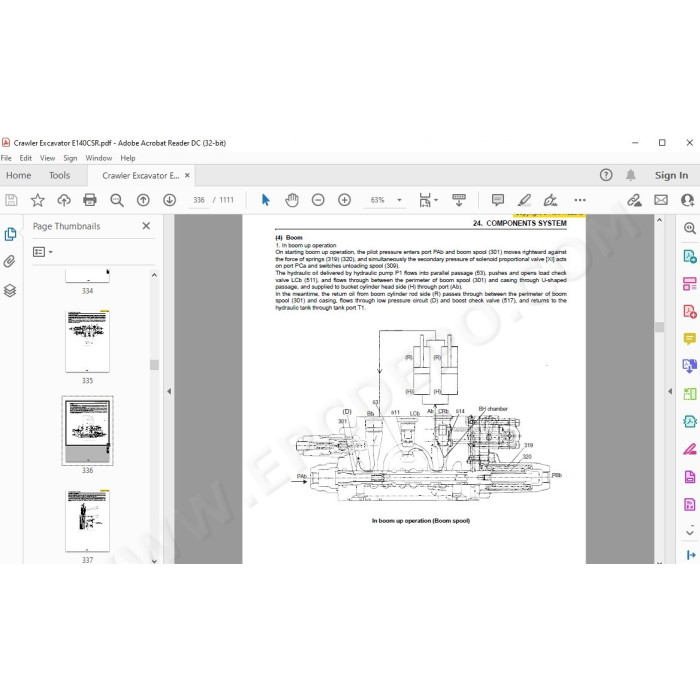
Task: Open thumbnail options dropdown menu
Action: tap(42, 252)
